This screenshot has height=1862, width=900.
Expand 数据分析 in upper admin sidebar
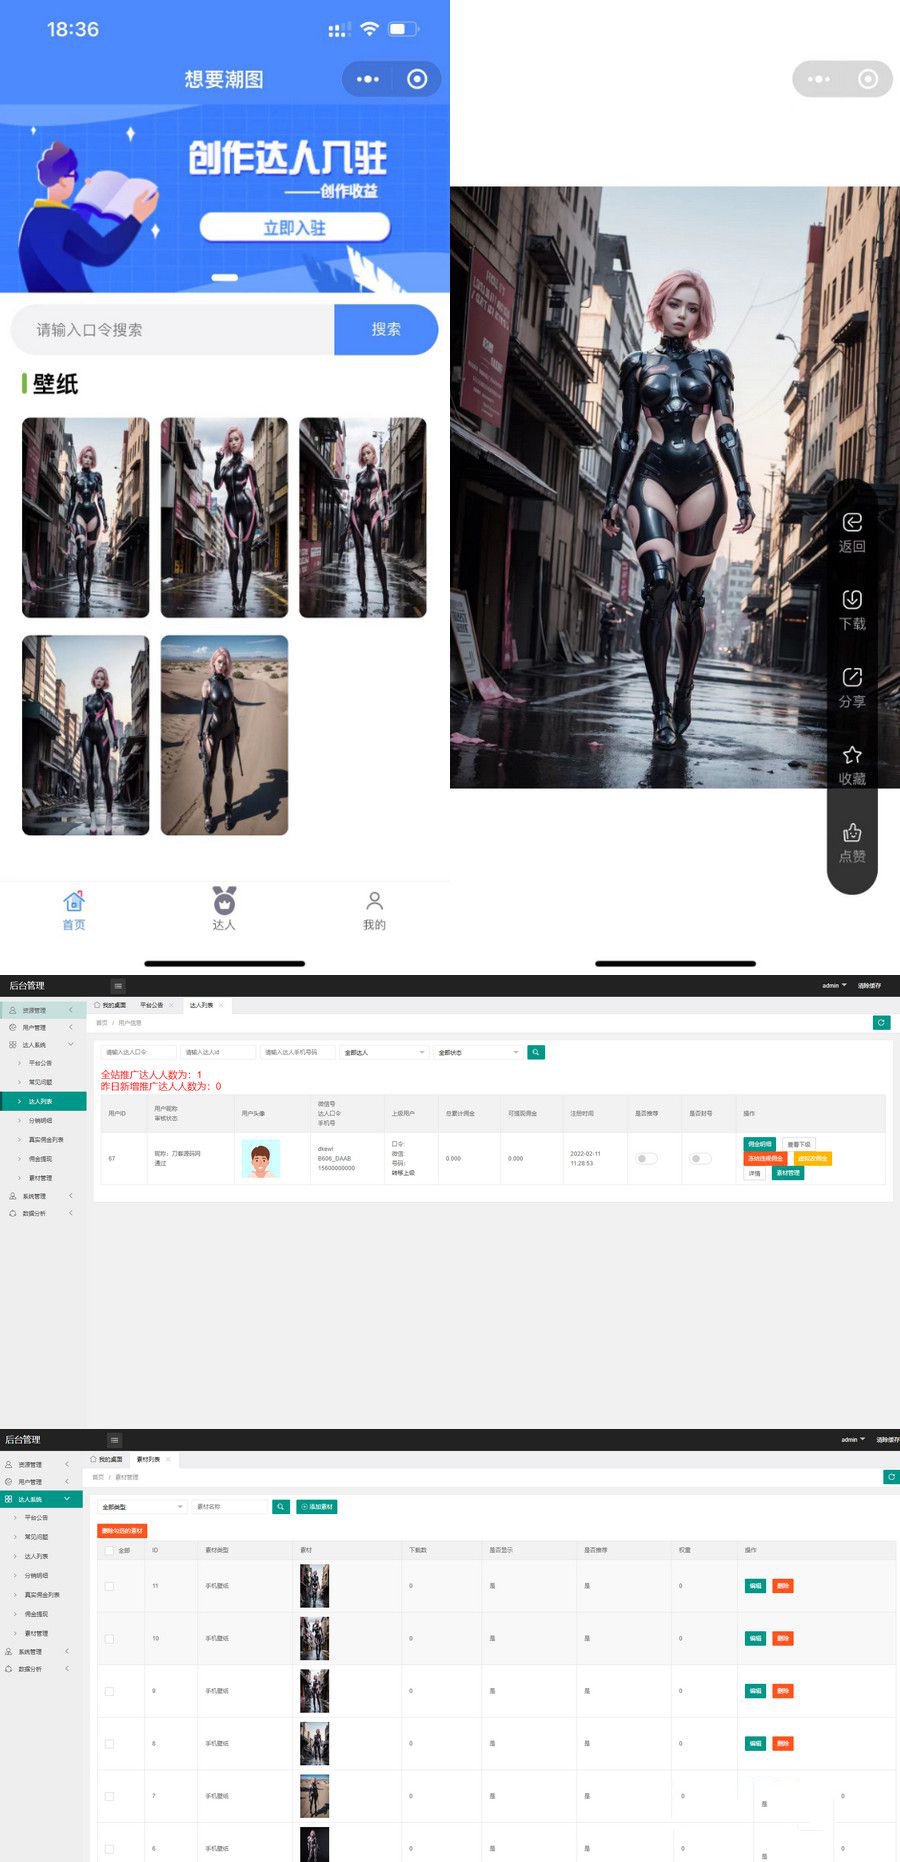click(x=43, y=1213)
